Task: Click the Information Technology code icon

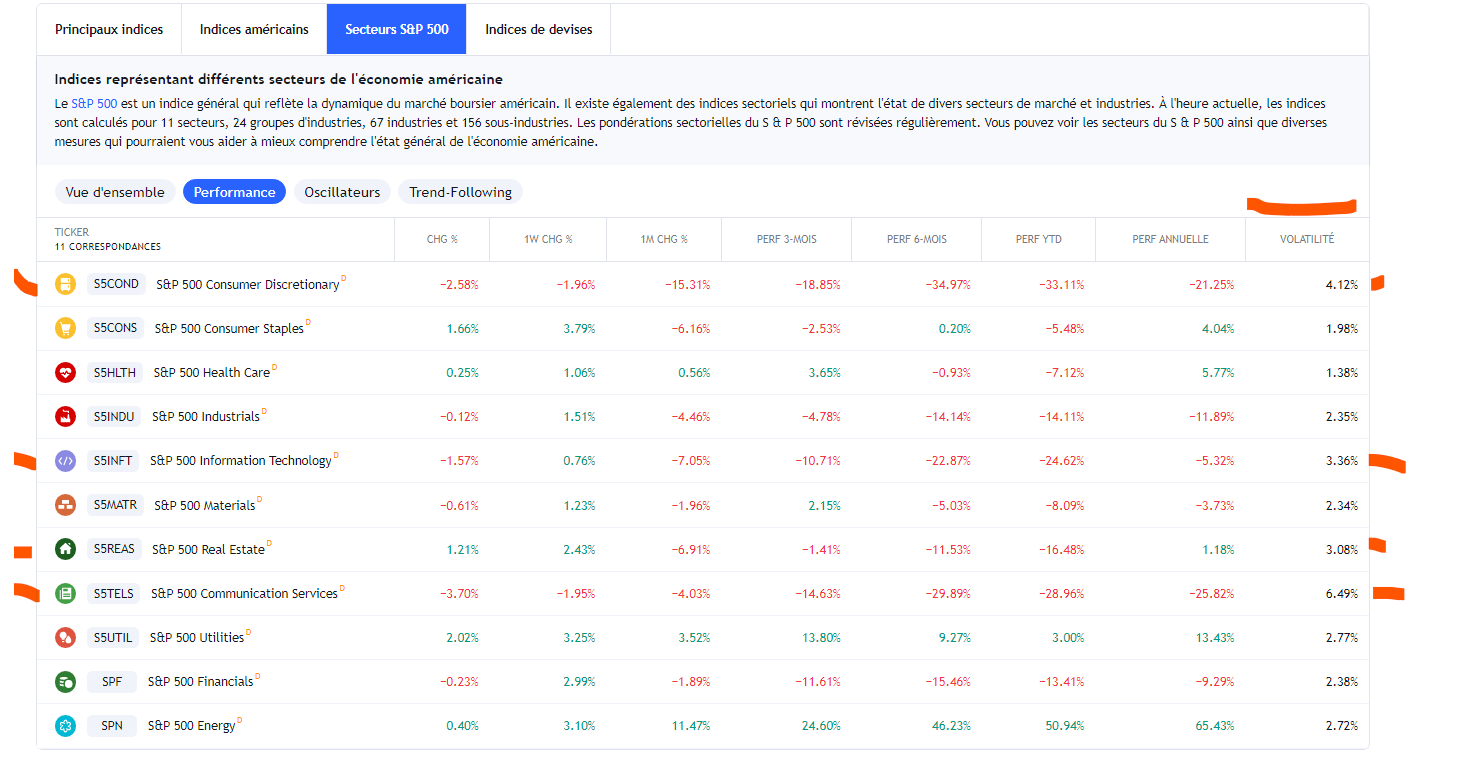Action: [x=65, y=461]
